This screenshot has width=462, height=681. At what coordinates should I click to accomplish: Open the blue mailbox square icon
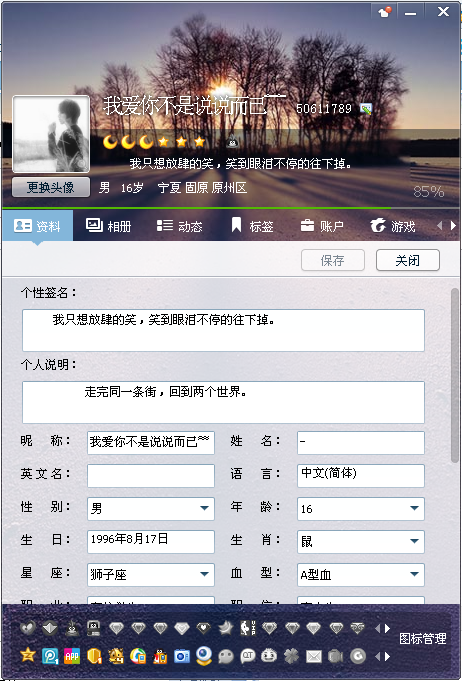click(x=182, y=656)
